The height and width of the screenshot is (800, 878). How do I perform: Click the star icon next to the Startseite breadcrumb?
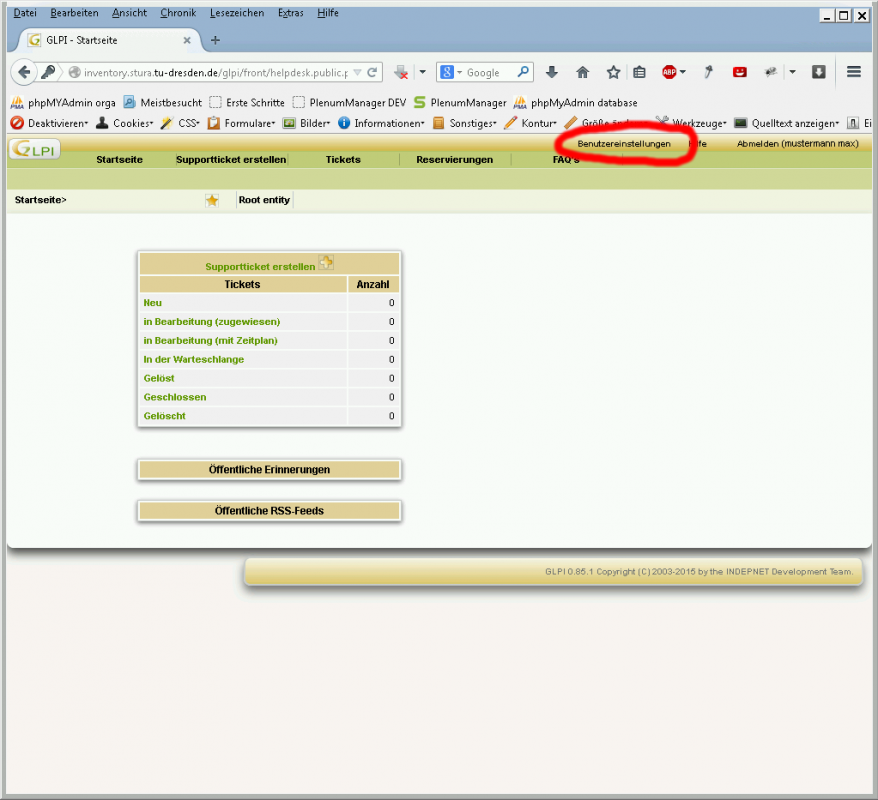pos(211,199)
